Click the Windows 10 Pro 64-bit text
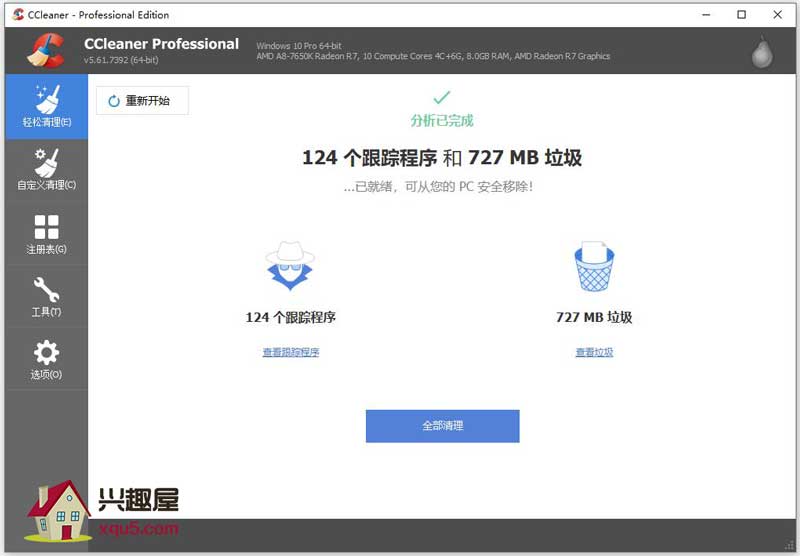This screenshot has height=556, width=800. 299,45
